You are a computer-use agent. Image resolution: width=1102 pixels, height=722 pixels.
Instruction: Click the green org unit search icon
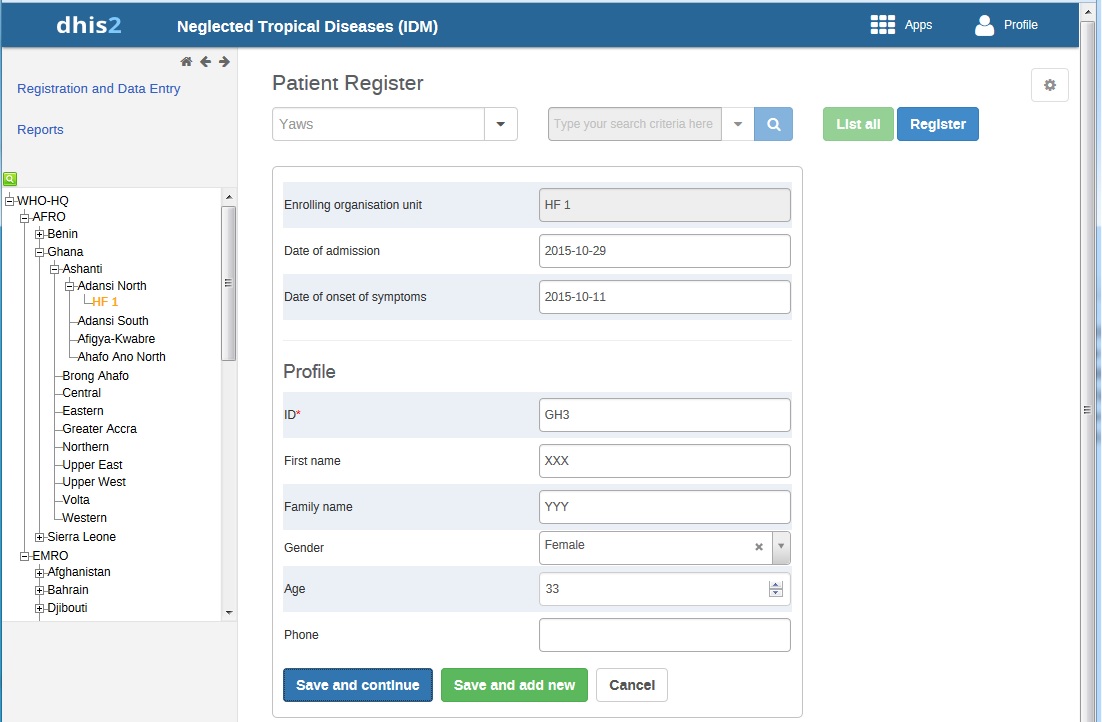(x=9, y=179)
